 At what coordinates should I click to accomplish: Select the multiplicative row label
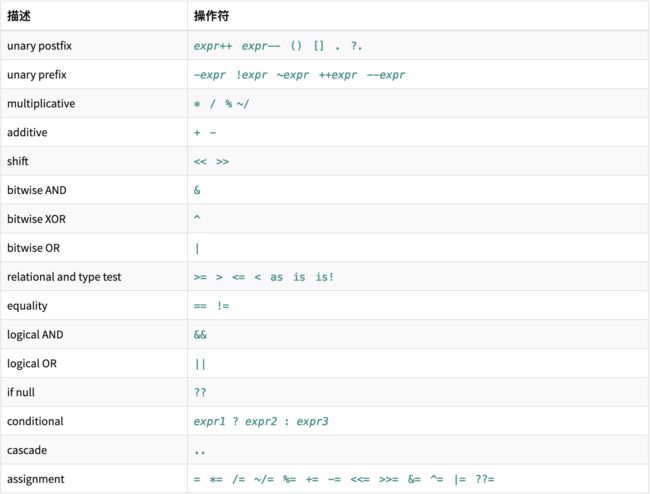click(x=41, y=103)
